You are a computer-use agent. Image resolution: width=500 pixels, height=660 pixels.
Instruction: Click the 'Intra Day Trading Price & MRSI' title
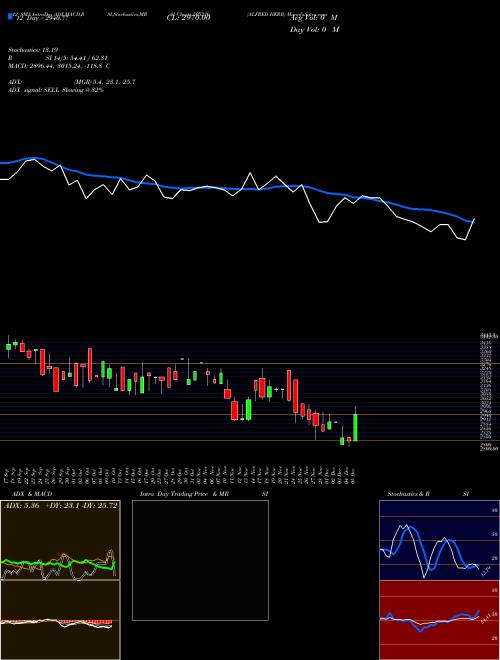[x=204, y=494]
